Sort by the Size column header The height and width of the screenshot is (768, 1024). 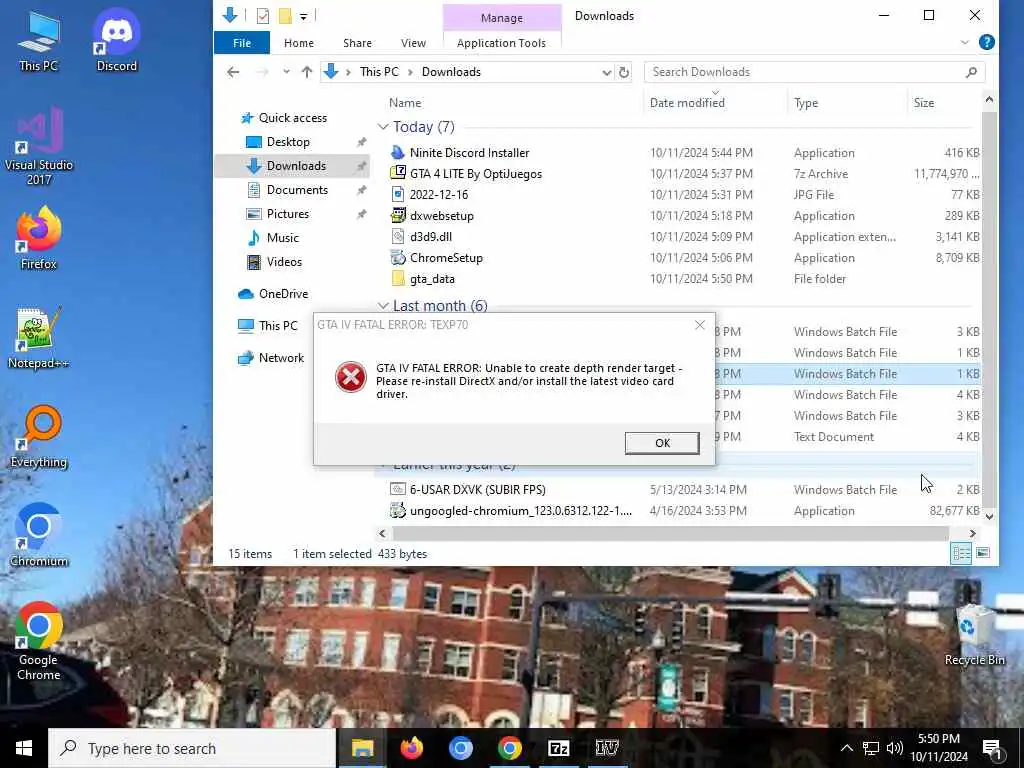click(923, 103)
